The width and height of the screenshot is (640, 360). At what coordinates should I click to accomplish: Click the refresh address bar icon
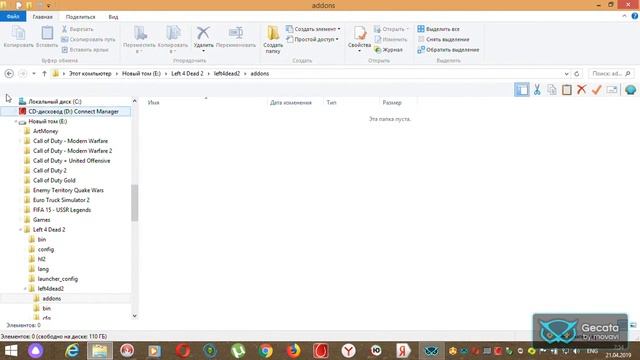[577, 73]
